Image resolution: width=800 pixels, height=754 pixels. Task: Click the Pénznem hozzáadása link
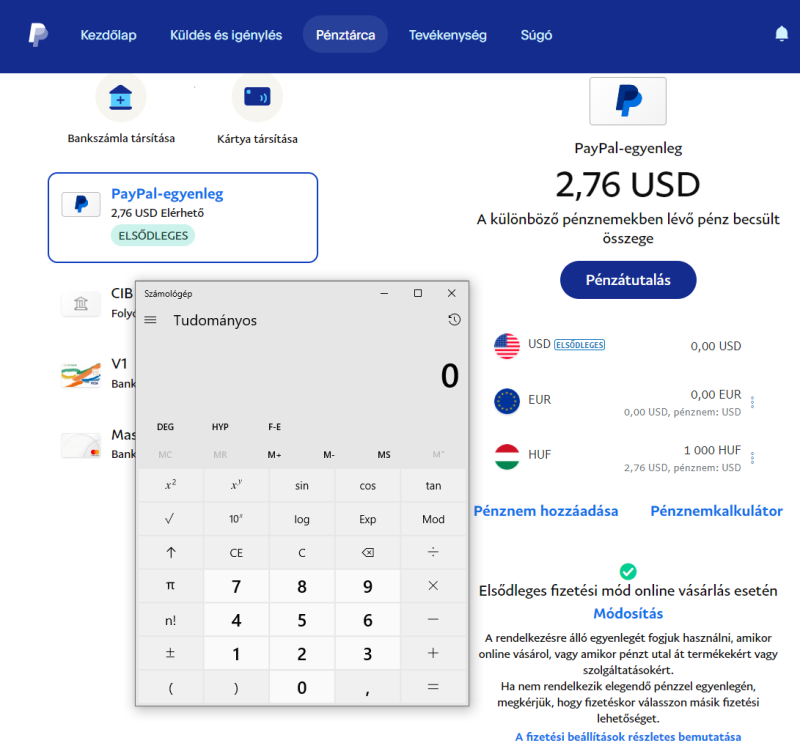point(546,511)
